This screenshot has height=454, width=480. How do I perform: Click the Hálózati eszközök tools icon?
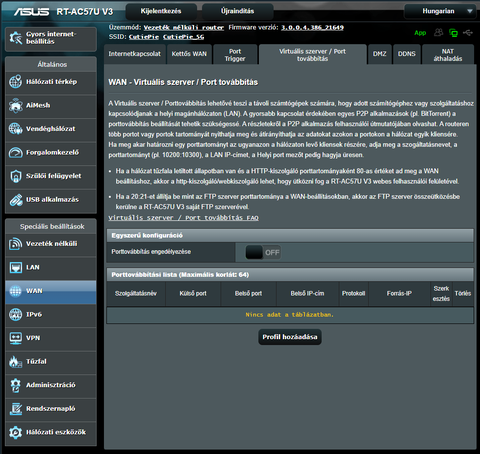coord(15,432)
